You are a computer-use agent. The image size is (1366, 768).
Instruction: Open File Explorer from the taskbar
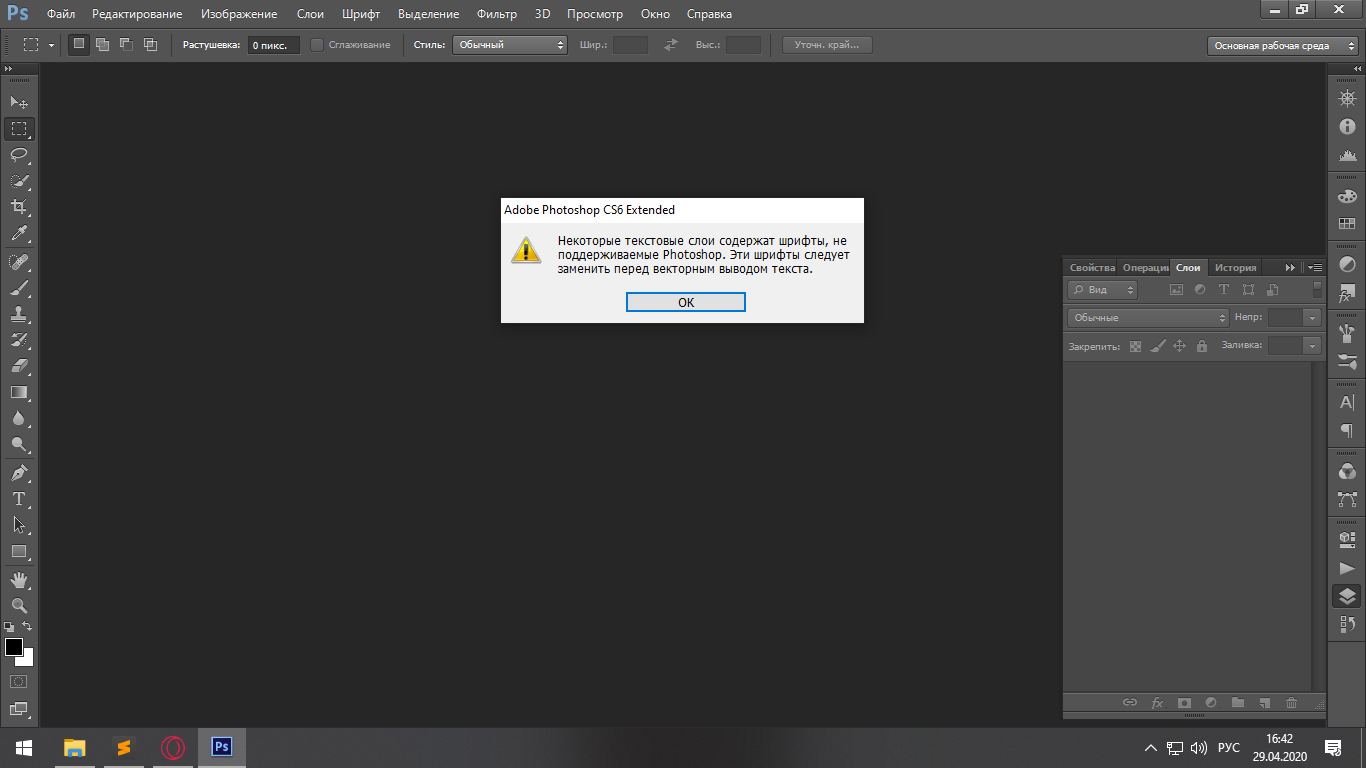pyautogui.click(x=75, y=747)
